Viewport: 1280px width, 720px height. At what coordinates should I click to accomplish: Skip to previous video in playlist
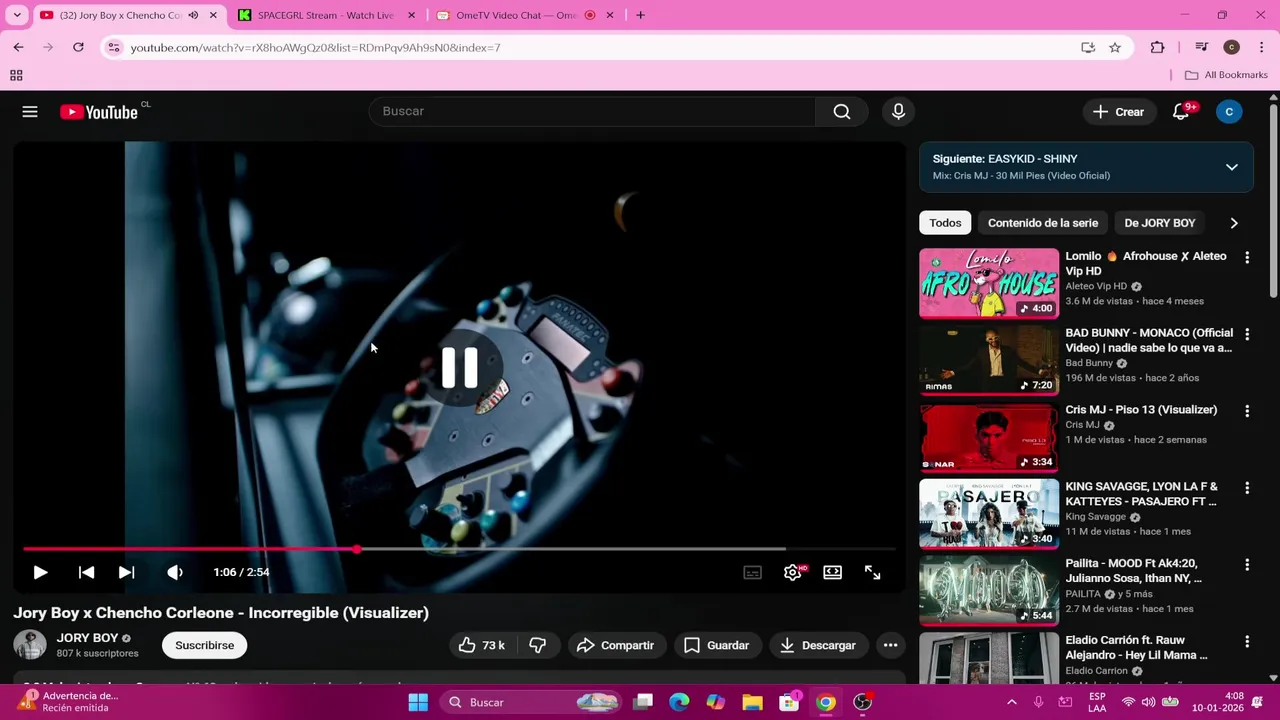[x=86, y=572]
